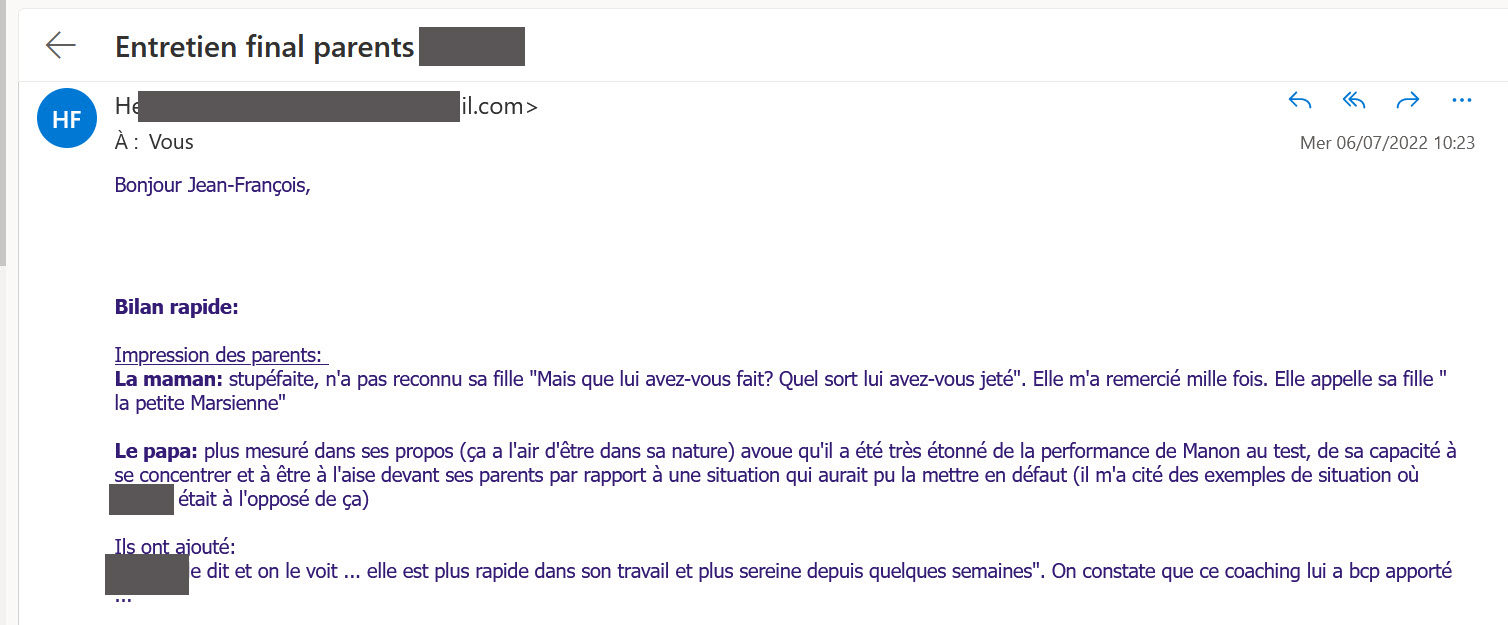Forward this message
The height and width of the screenshot is (625, 1508).
point(1407,100)
